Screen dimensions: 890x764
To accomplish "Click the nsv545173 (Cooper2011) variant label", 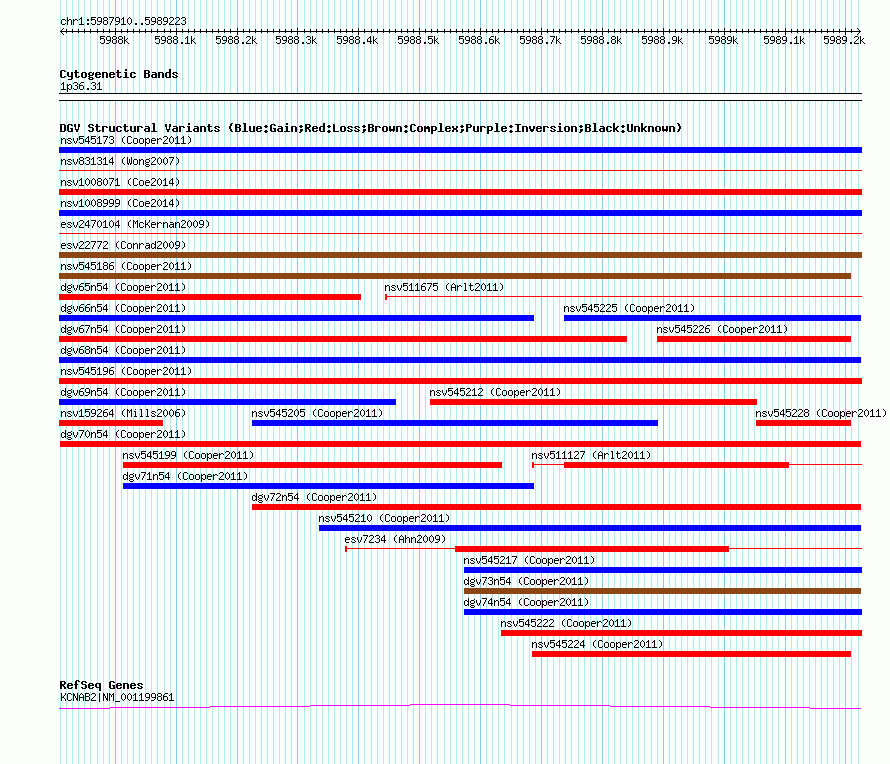I will click(126, 140).
